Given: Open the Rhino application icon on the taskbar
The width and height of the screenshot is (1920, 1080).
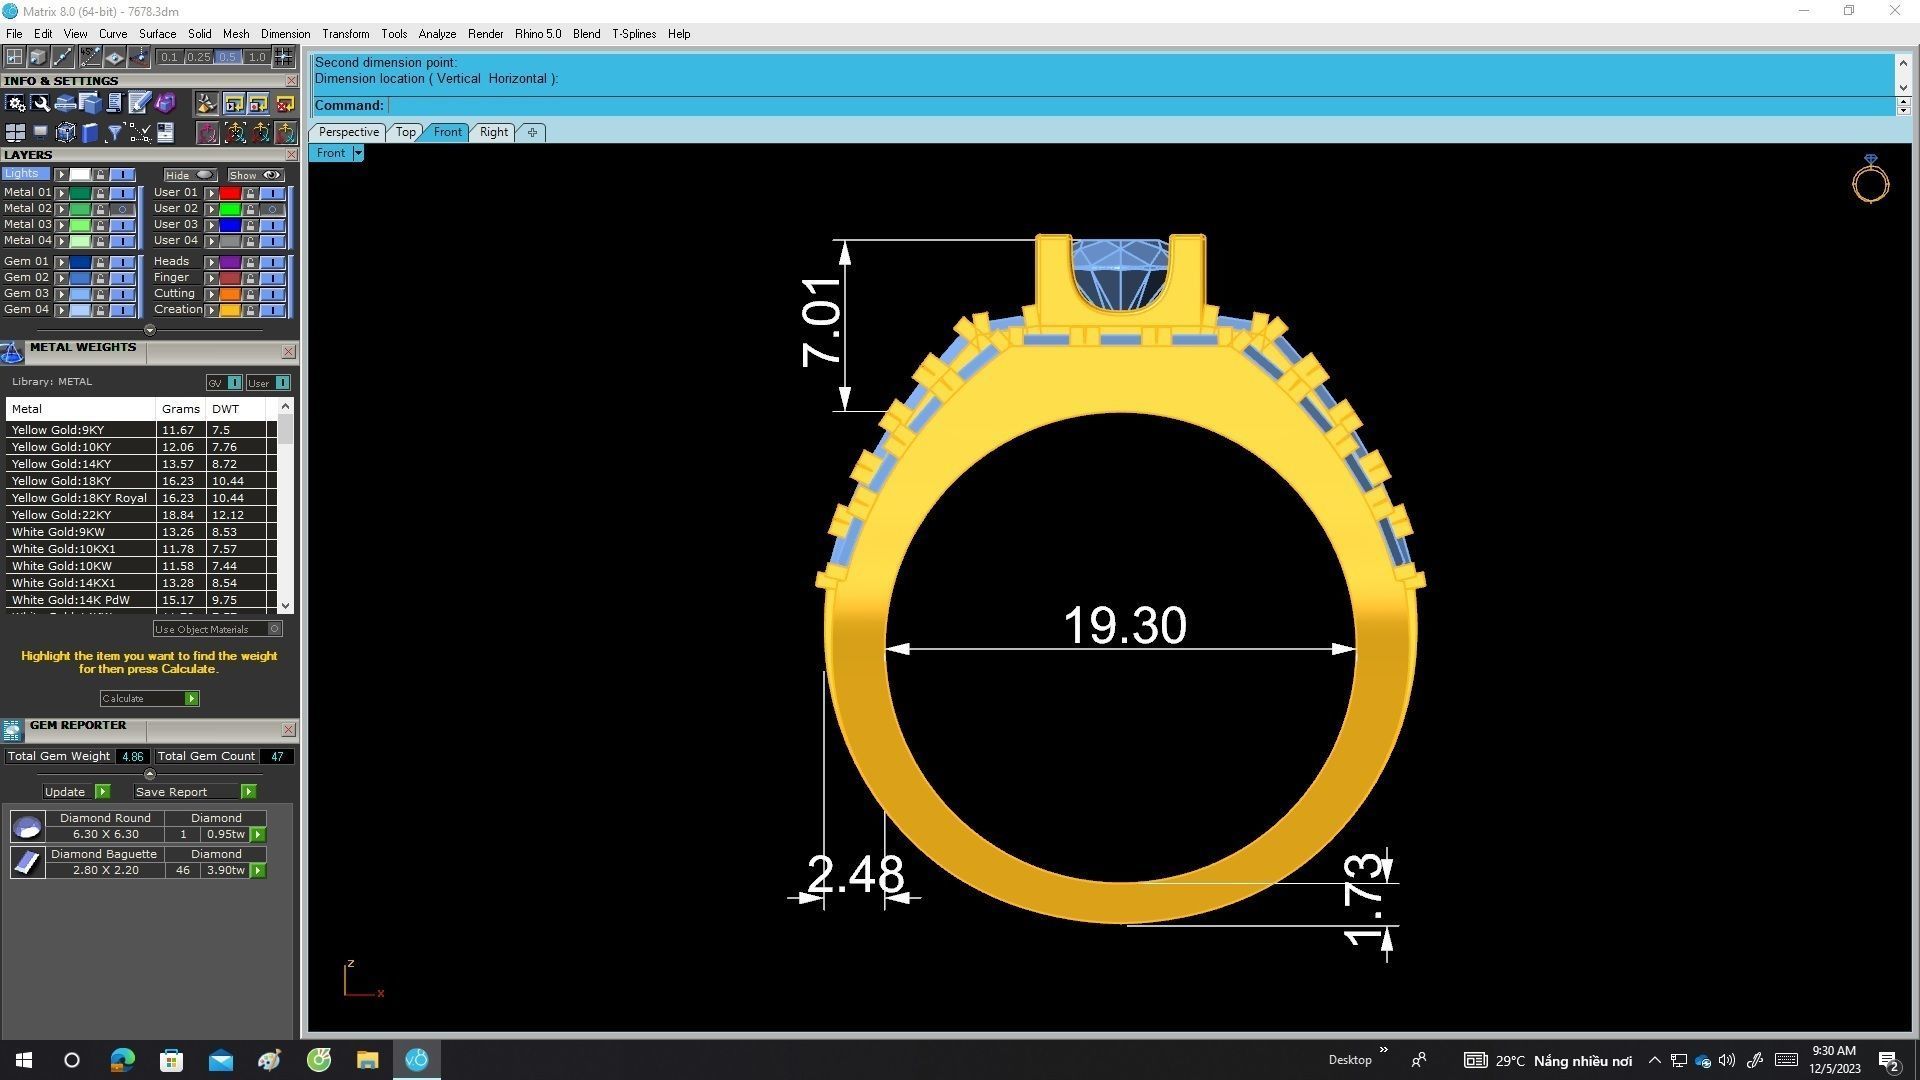Looking at the screenshot, I should (x=417, y=1060).
